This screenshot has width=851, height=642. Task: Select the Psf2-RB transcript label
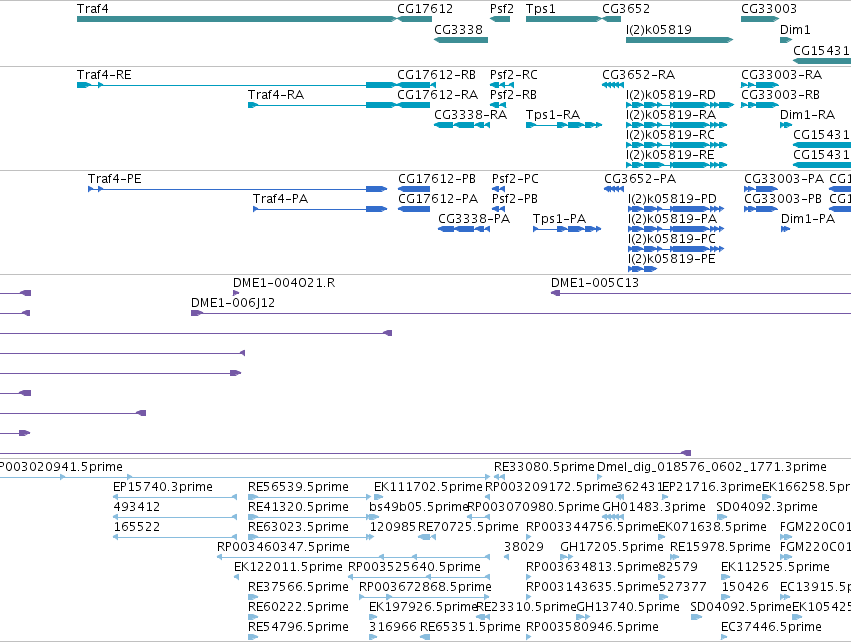click(513, 95)
